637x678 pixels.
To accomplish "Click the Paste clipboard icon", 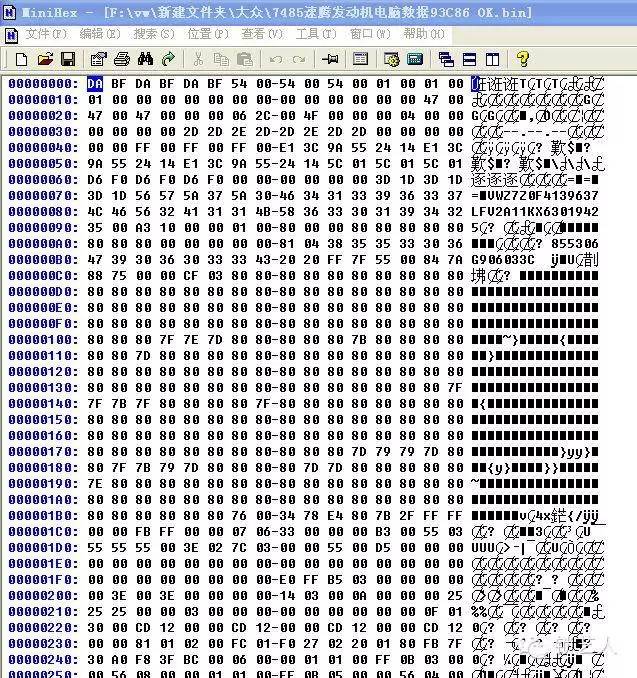I will [245, 59].
